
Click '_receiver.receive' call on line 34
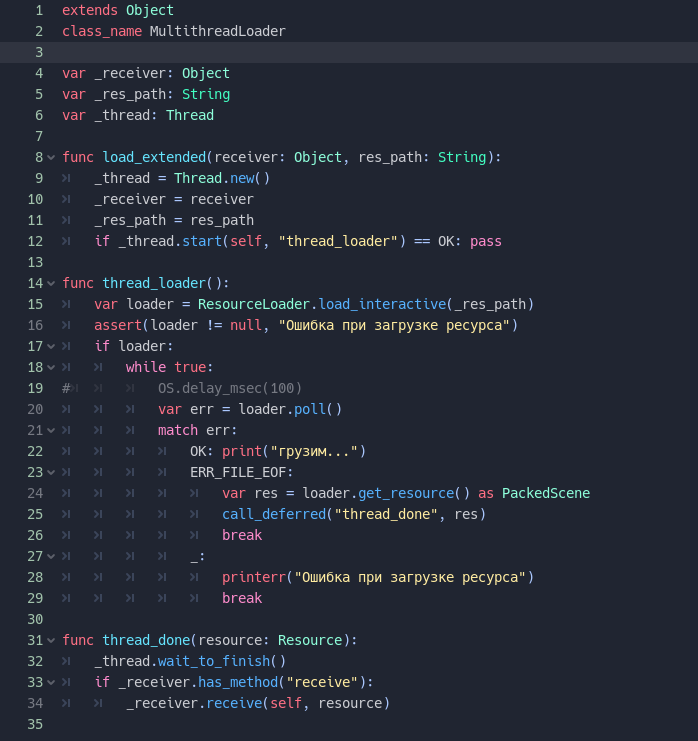[x=194, y=703]
